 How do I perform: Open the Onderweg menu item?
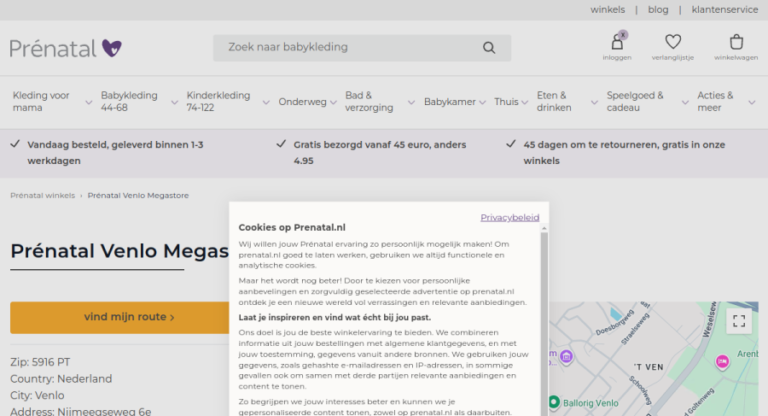302,102
